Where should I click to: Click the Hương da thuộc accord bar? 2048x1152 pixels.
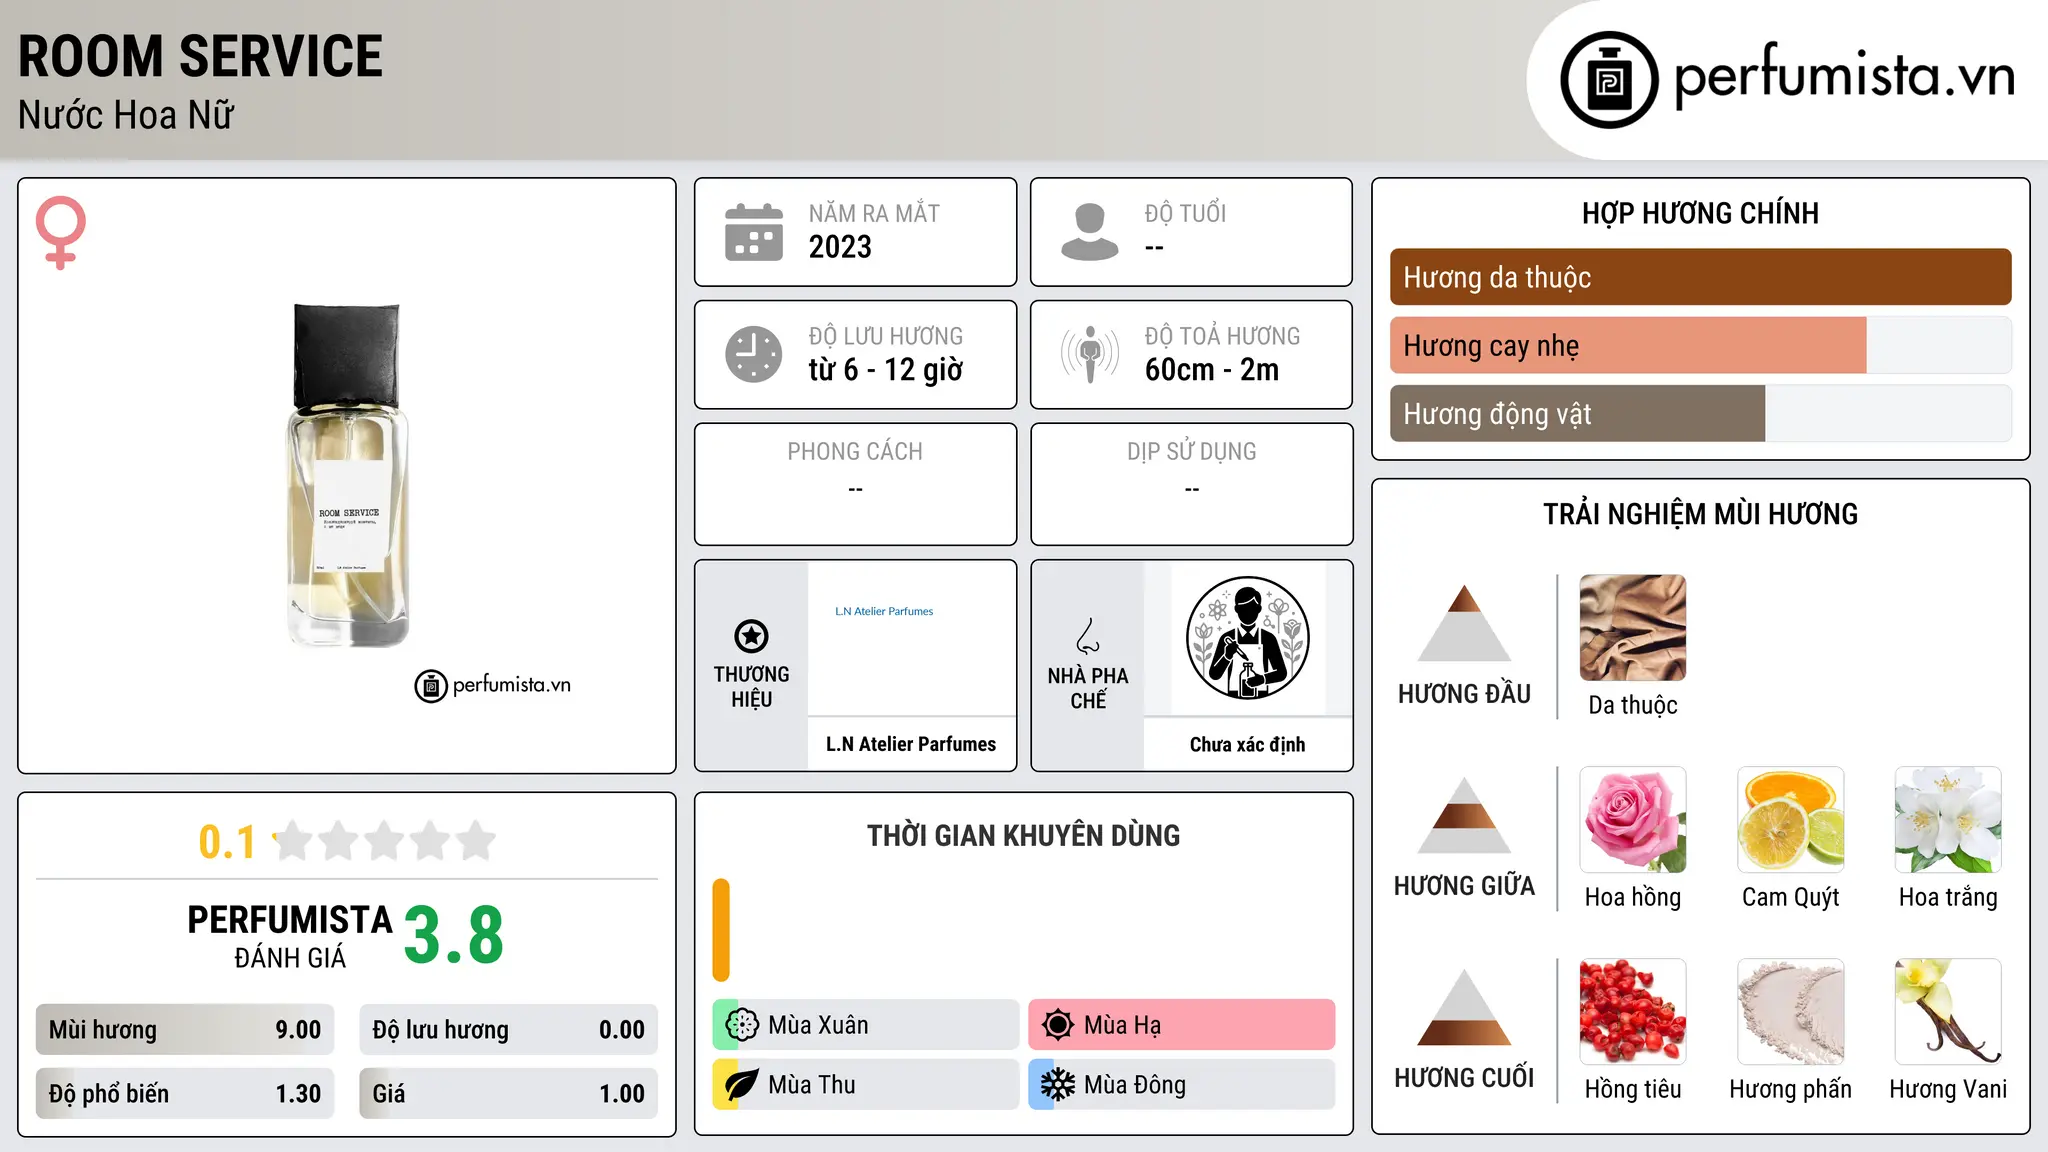tap(1701, 277)
